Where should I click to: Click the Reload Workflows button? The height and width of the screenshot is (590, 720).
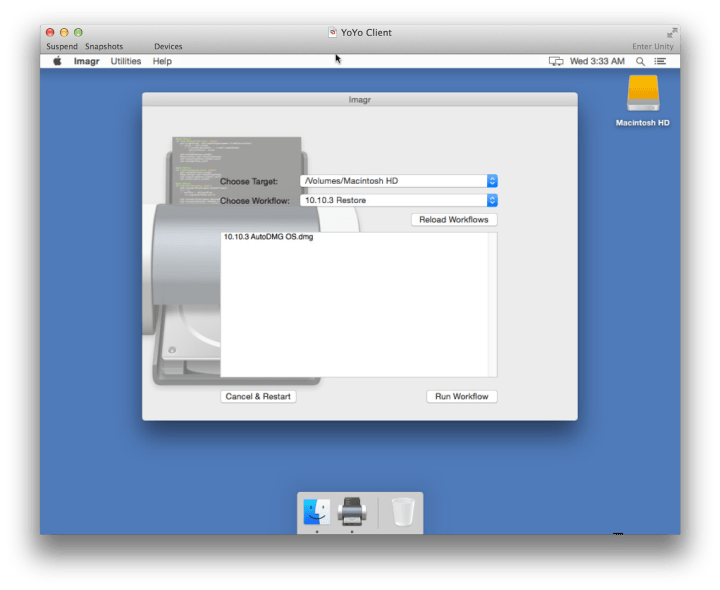pos(454,219)
